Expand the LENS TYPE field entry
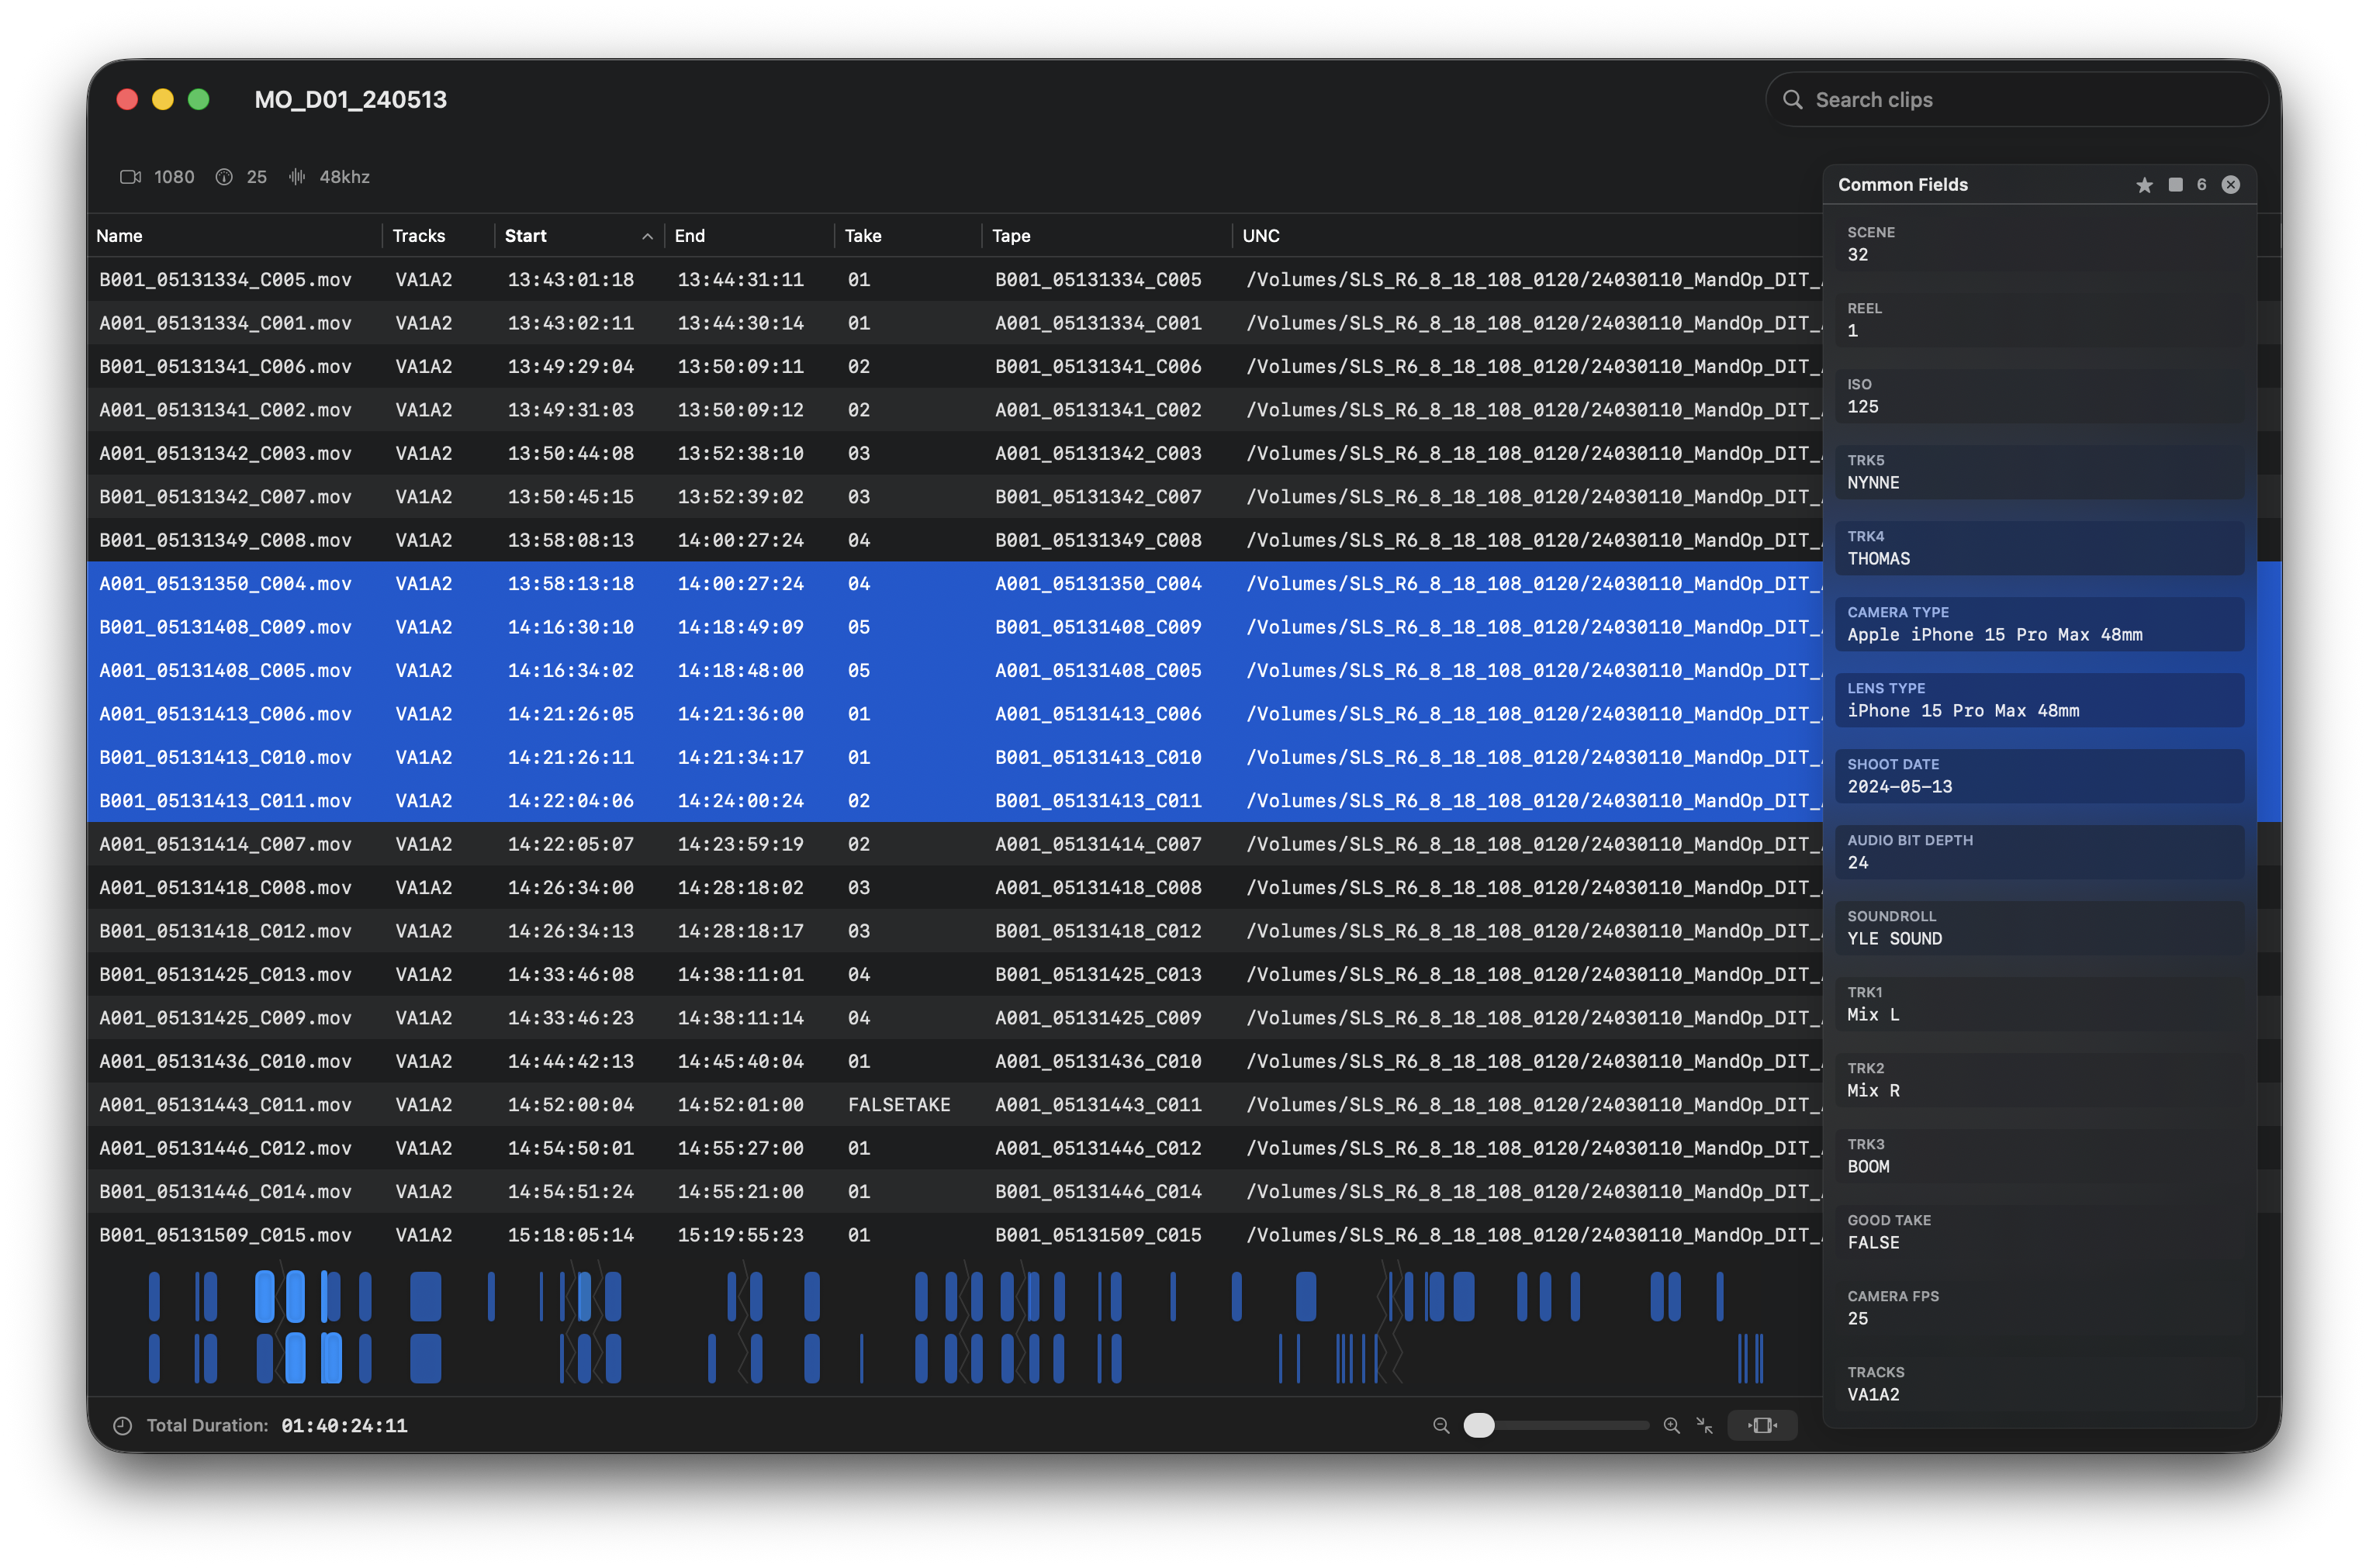 [x=2040, y=700]
